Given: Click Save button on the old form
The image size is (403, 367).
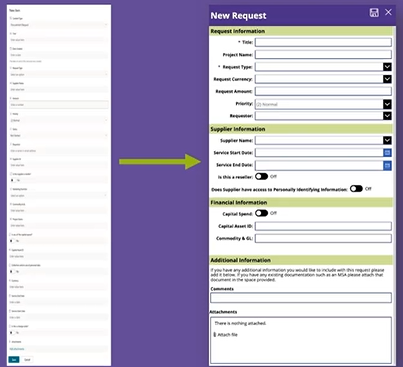Looking at the screenshot, I should click(x=14, y=360).
